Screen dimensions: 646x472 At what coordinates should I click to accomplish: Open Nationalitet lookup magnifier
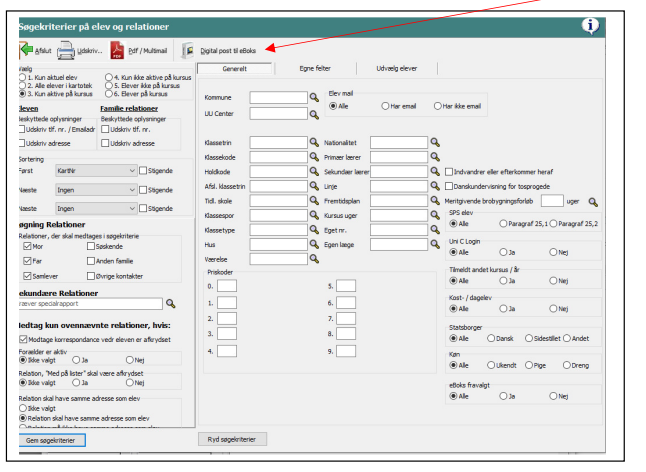coord(435,143)
